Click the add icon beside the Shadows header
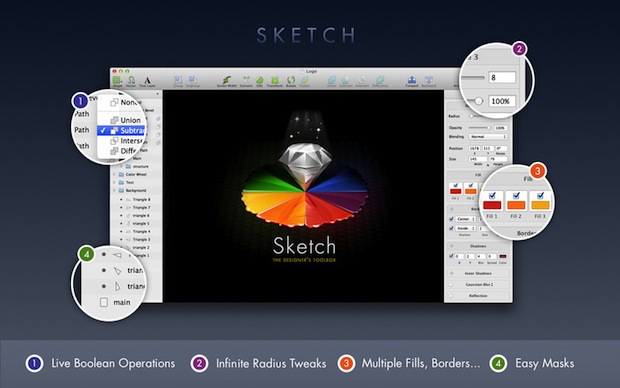The width and height of the screenshot is (620, 388). [452, 246]
